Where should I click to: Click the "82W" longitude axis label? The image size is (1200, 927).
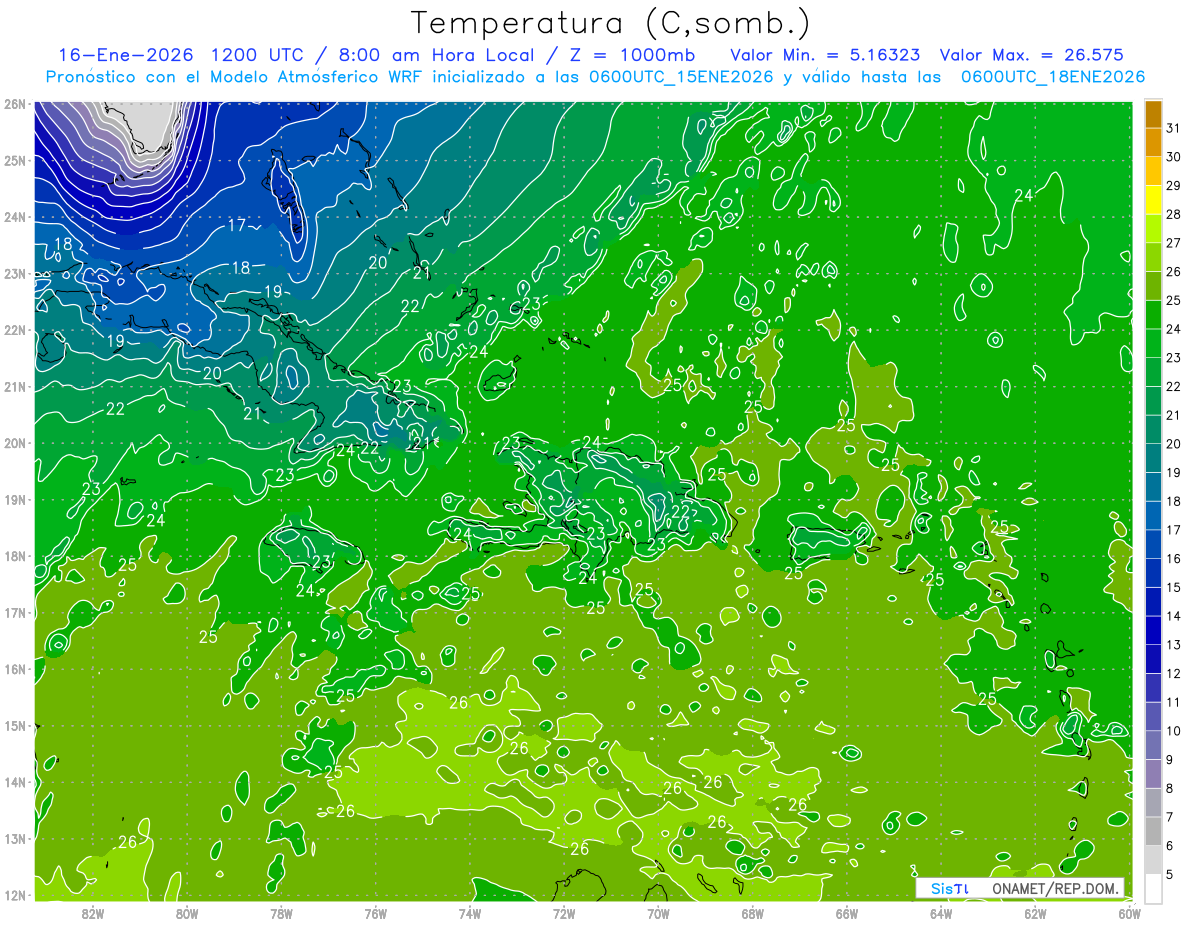click(x=93, y=913)
